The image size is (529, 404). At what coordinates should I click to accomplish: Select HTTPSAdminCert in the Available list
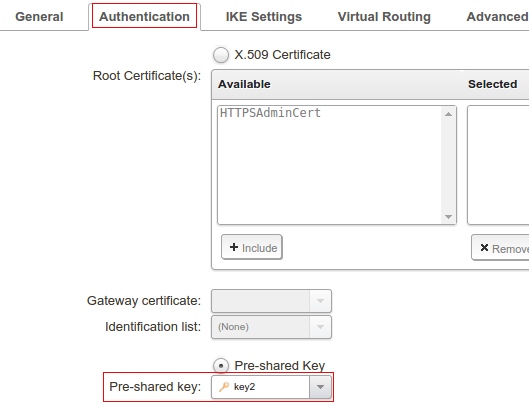(x=270, y=113)
